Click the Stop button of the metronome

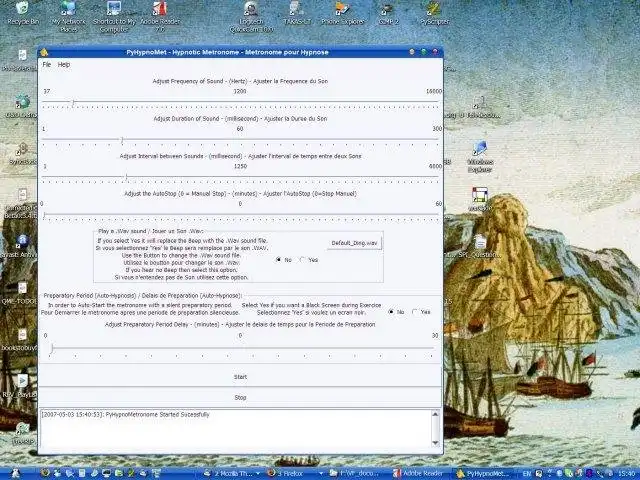pyautogui.click(x=240, y=397)
